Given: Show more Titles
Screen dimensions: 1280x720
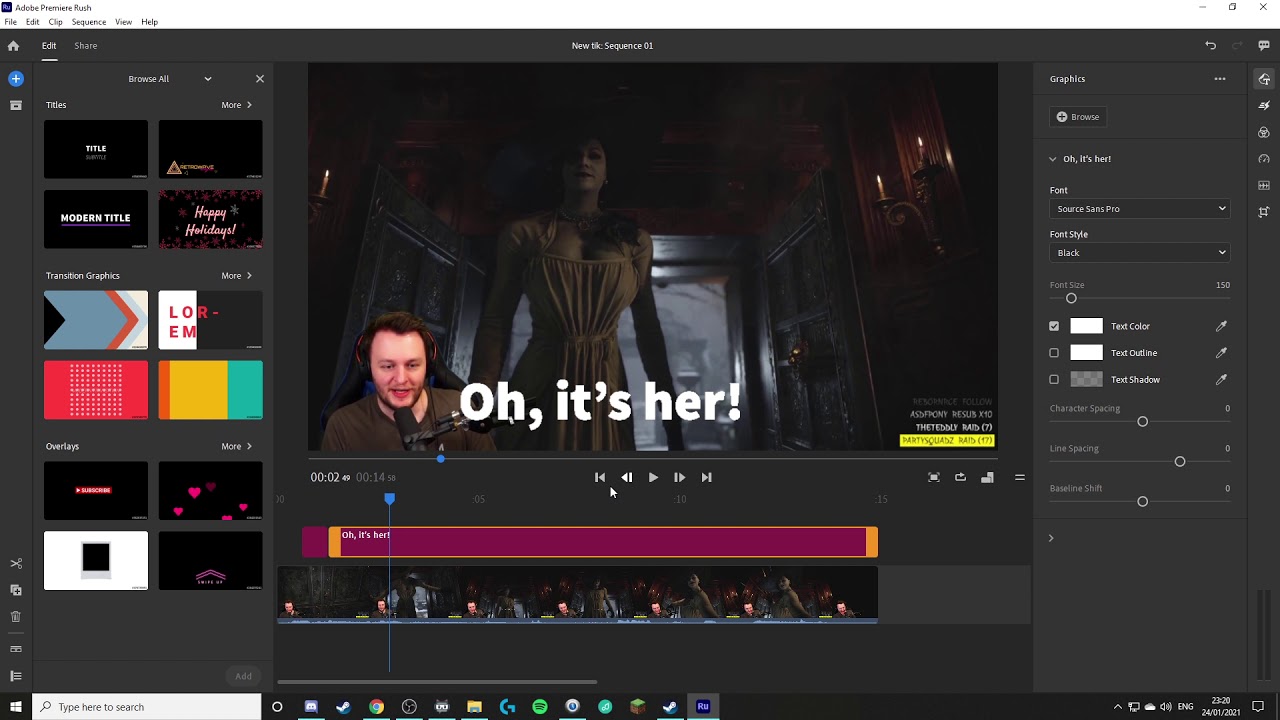Looking at the screenshot, I should click(x=236, y=105).
